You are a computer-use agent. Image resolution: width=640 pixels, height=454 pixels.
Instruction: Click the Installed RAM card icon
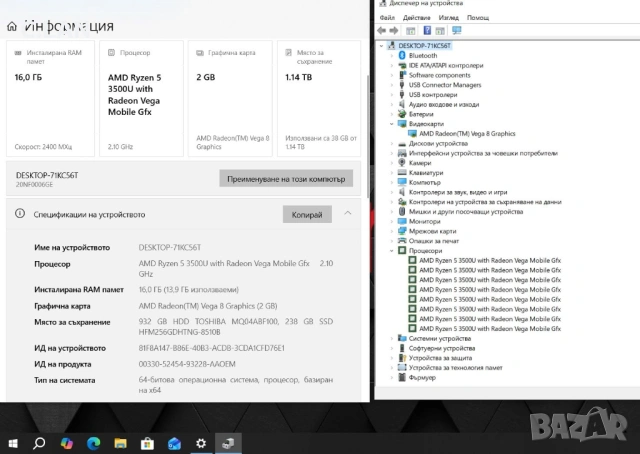click(x=18, y=53)
